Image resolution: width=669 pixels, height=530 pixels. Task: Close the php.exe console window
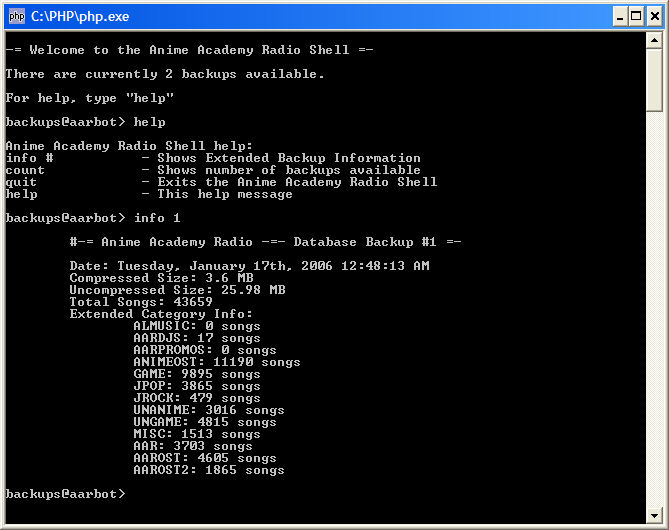pos(653,16)
